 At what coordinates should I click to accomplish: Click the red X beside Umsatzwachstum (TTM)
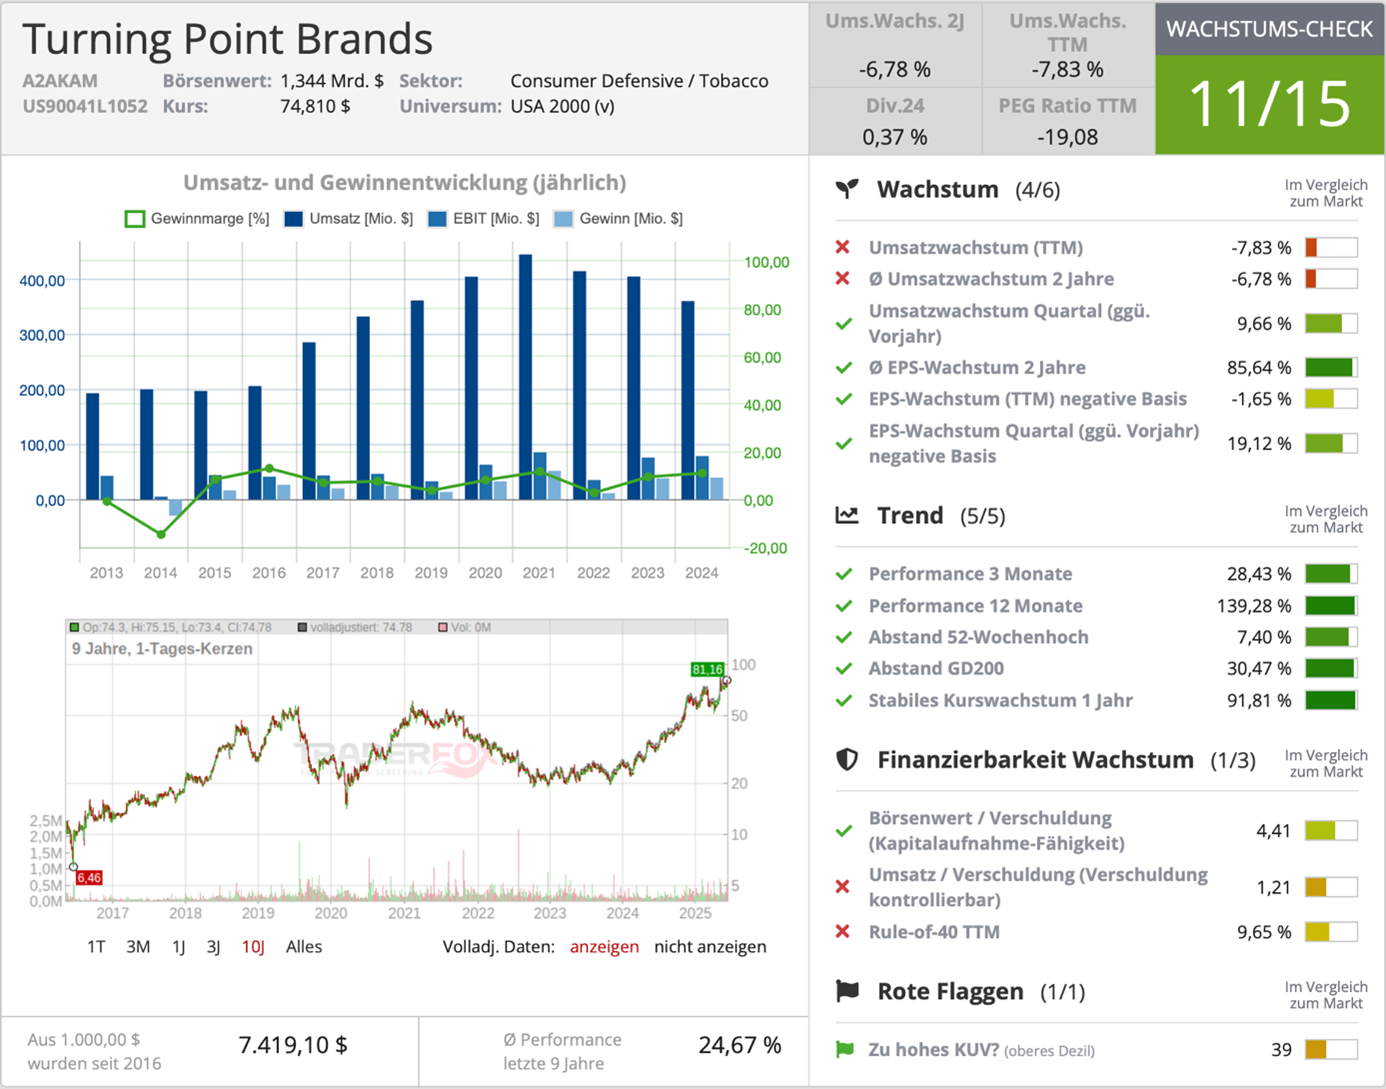point(843,247)
